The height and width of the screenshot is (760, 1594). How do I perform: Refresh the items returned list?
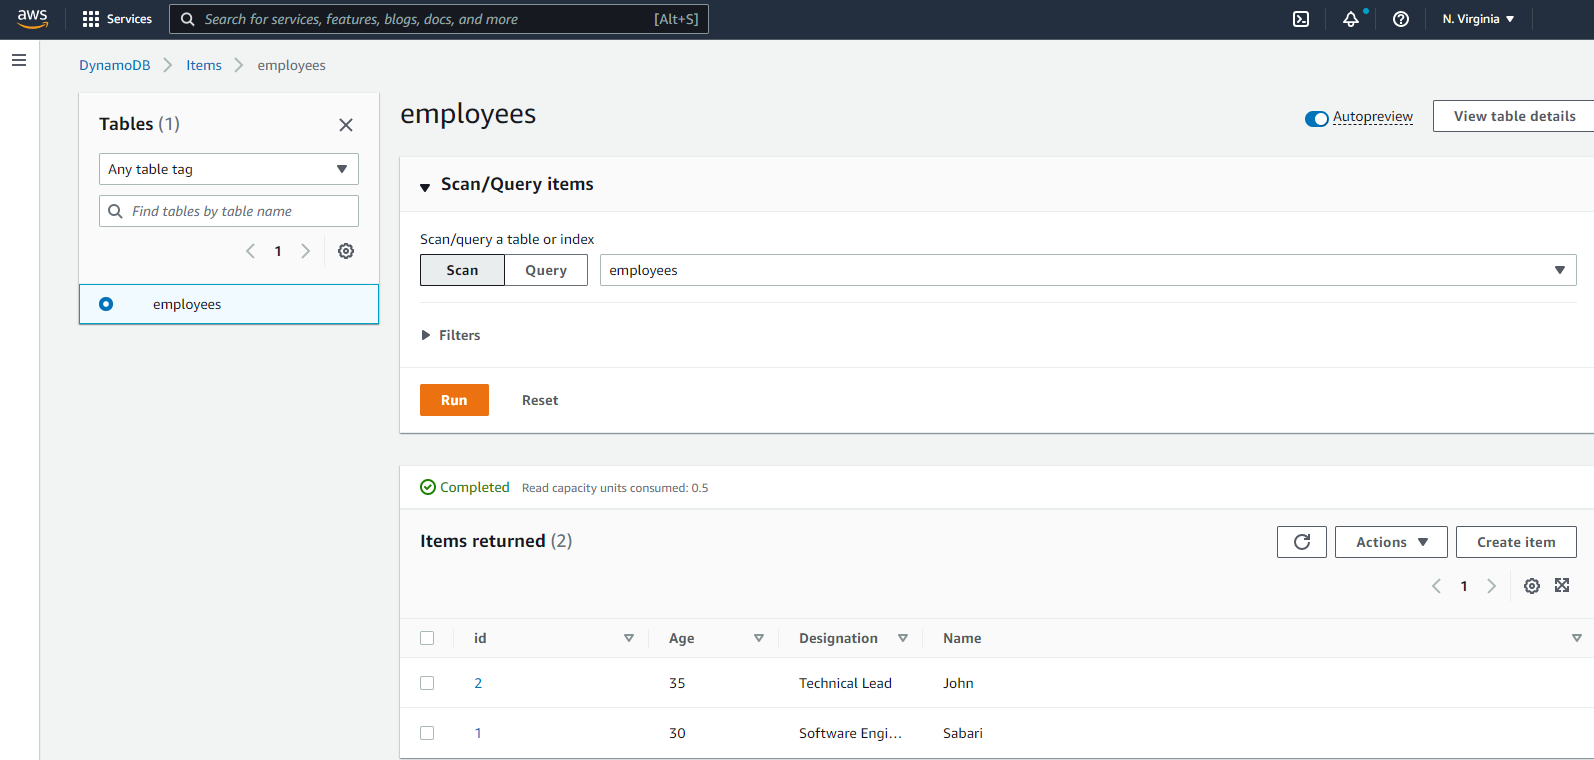click(1302, 542)
